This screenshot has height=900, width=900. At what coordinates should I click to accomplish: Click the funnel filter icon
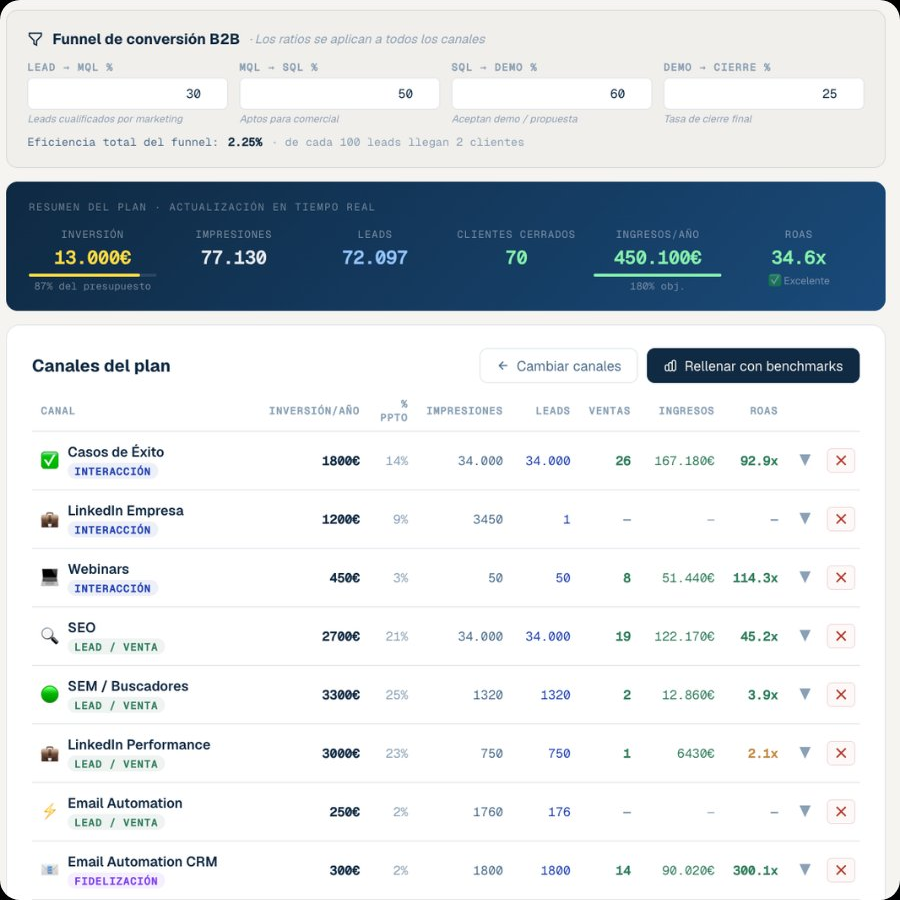click(x=35, y=39)
